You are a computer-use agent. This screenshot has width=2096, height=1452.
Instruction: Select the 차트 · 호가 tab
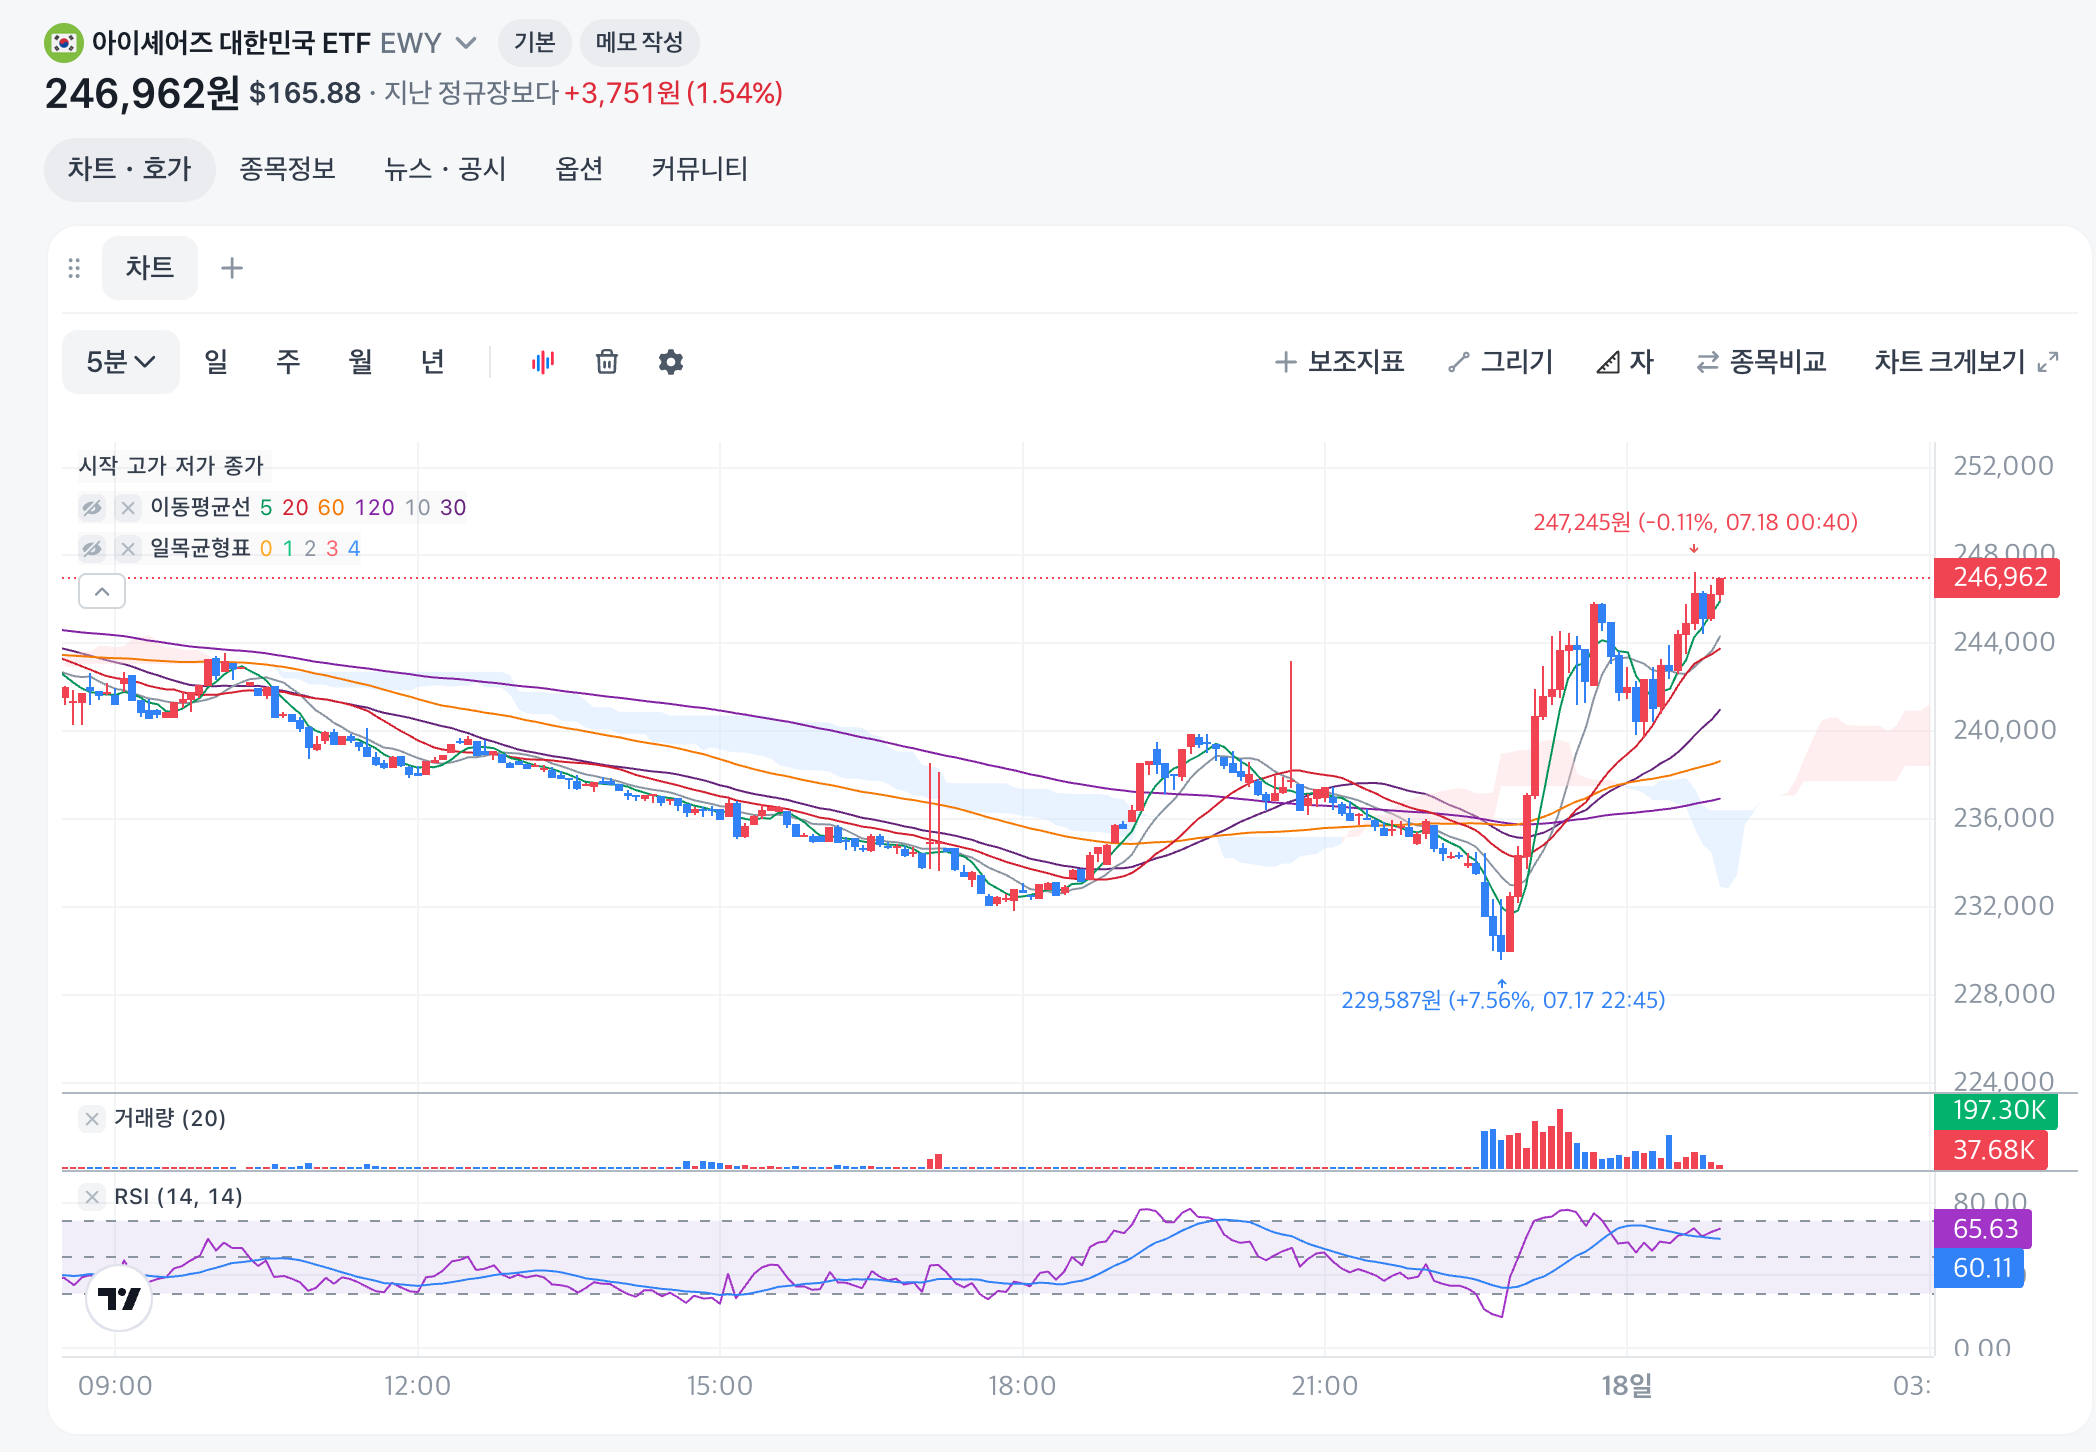(x=130, y=169)
